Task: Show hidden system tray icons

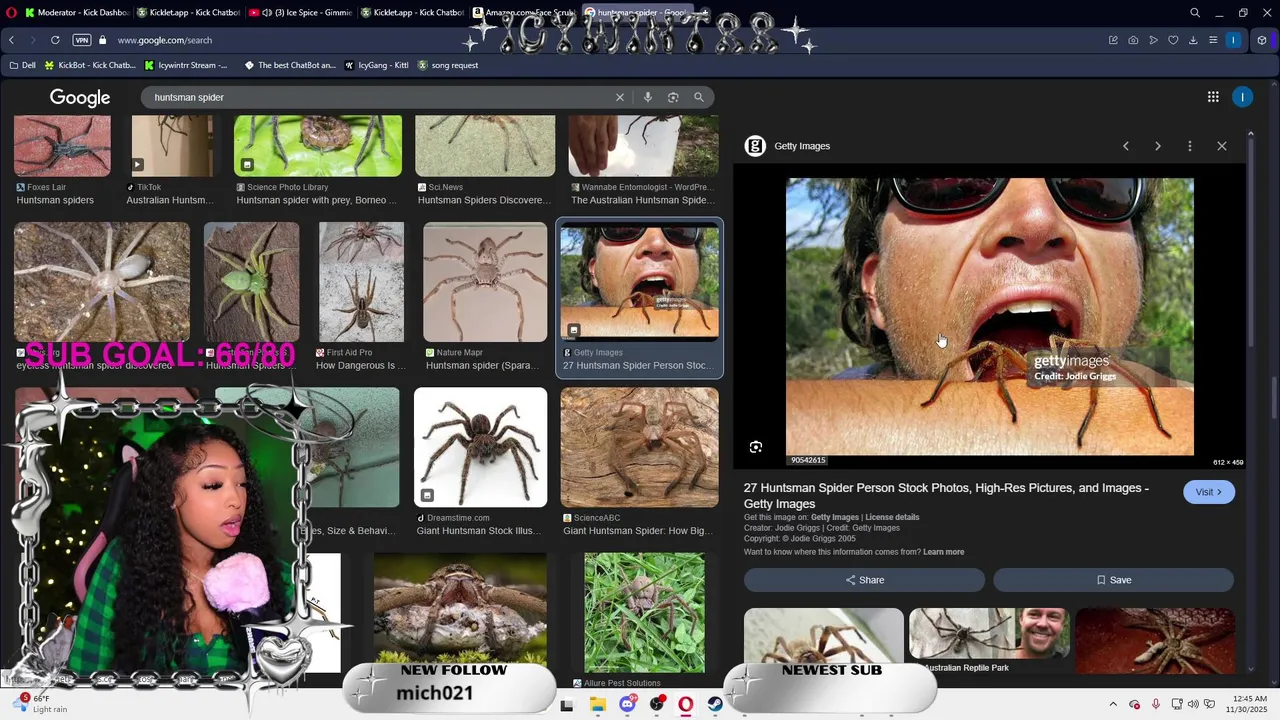Action: 1113,704
